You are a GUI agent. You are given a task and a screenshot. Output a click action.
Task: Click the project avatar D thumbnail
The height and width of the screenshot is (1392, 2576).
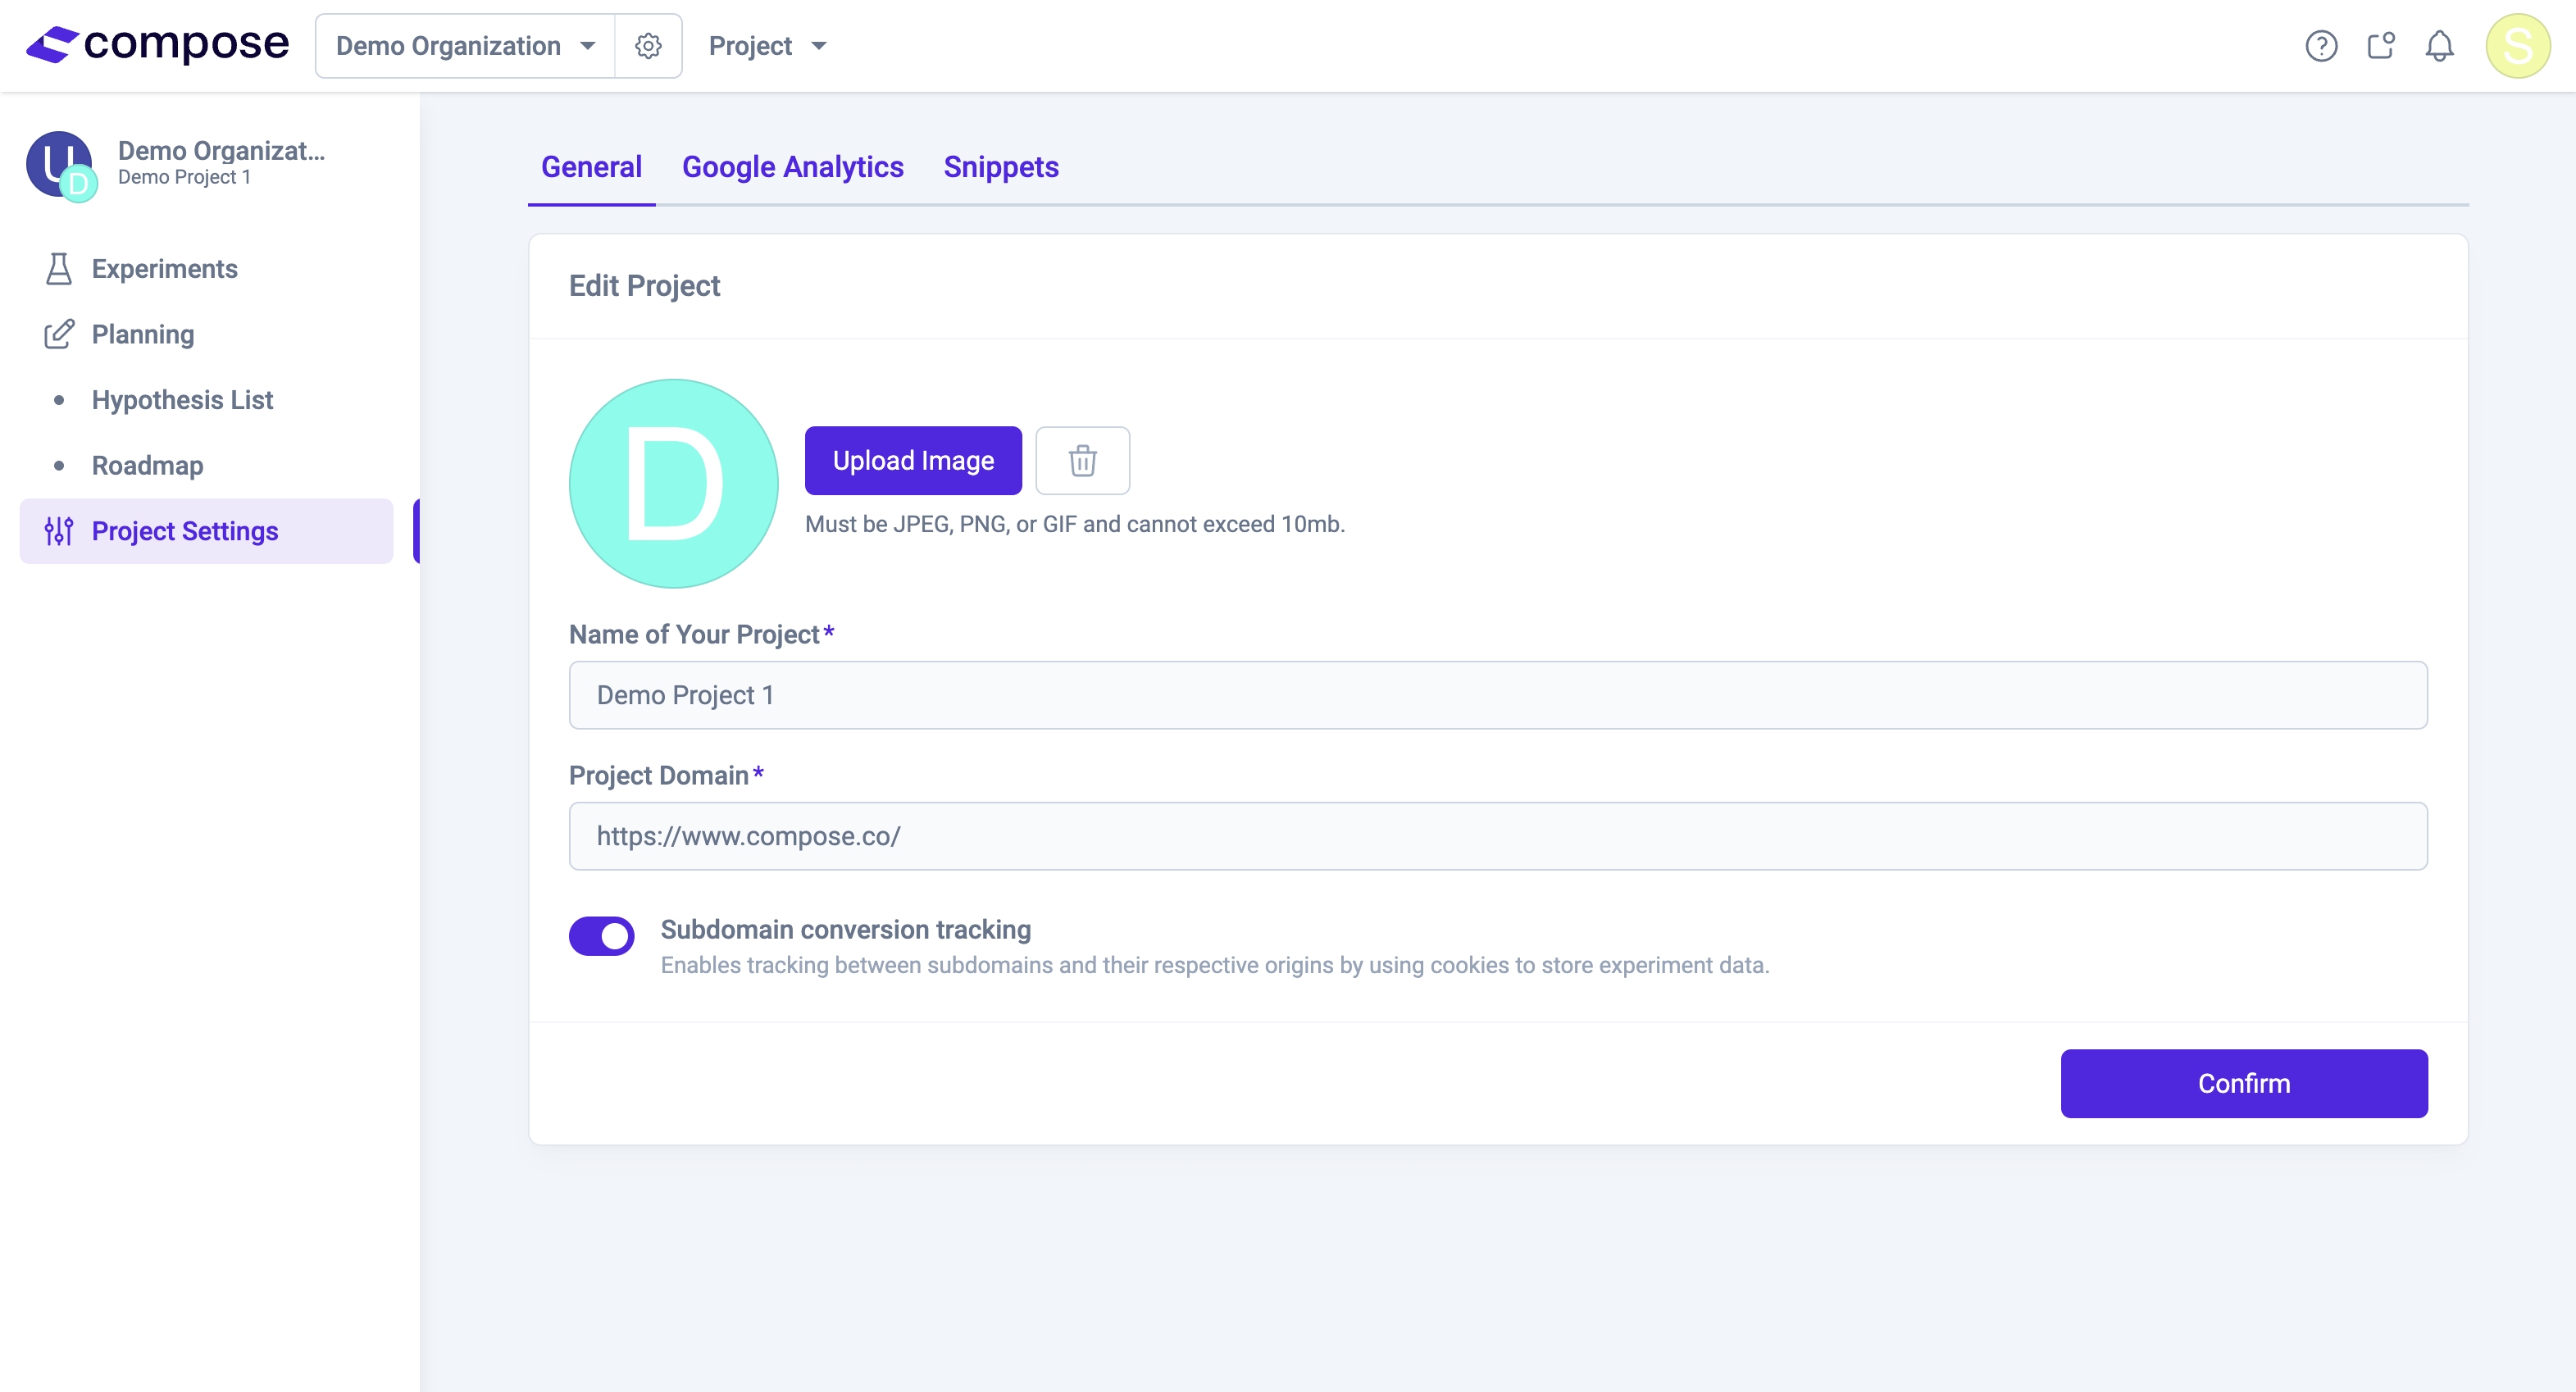coord(673,483)
